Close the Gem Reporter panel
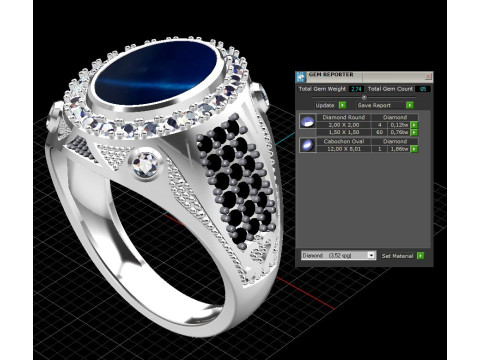The image size is (480, 360). coord(428,77)
